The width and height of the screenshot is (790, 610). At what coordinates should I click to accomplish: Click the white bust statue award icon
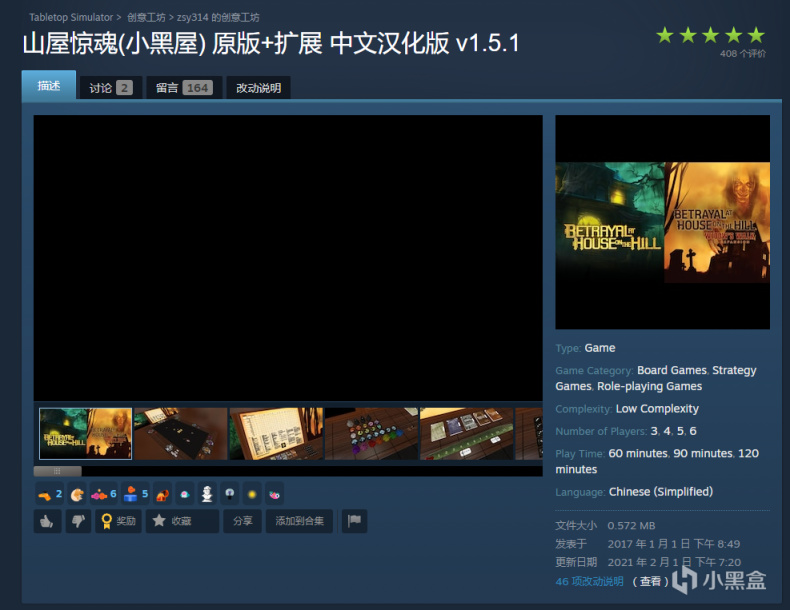[x=207, y=495]
